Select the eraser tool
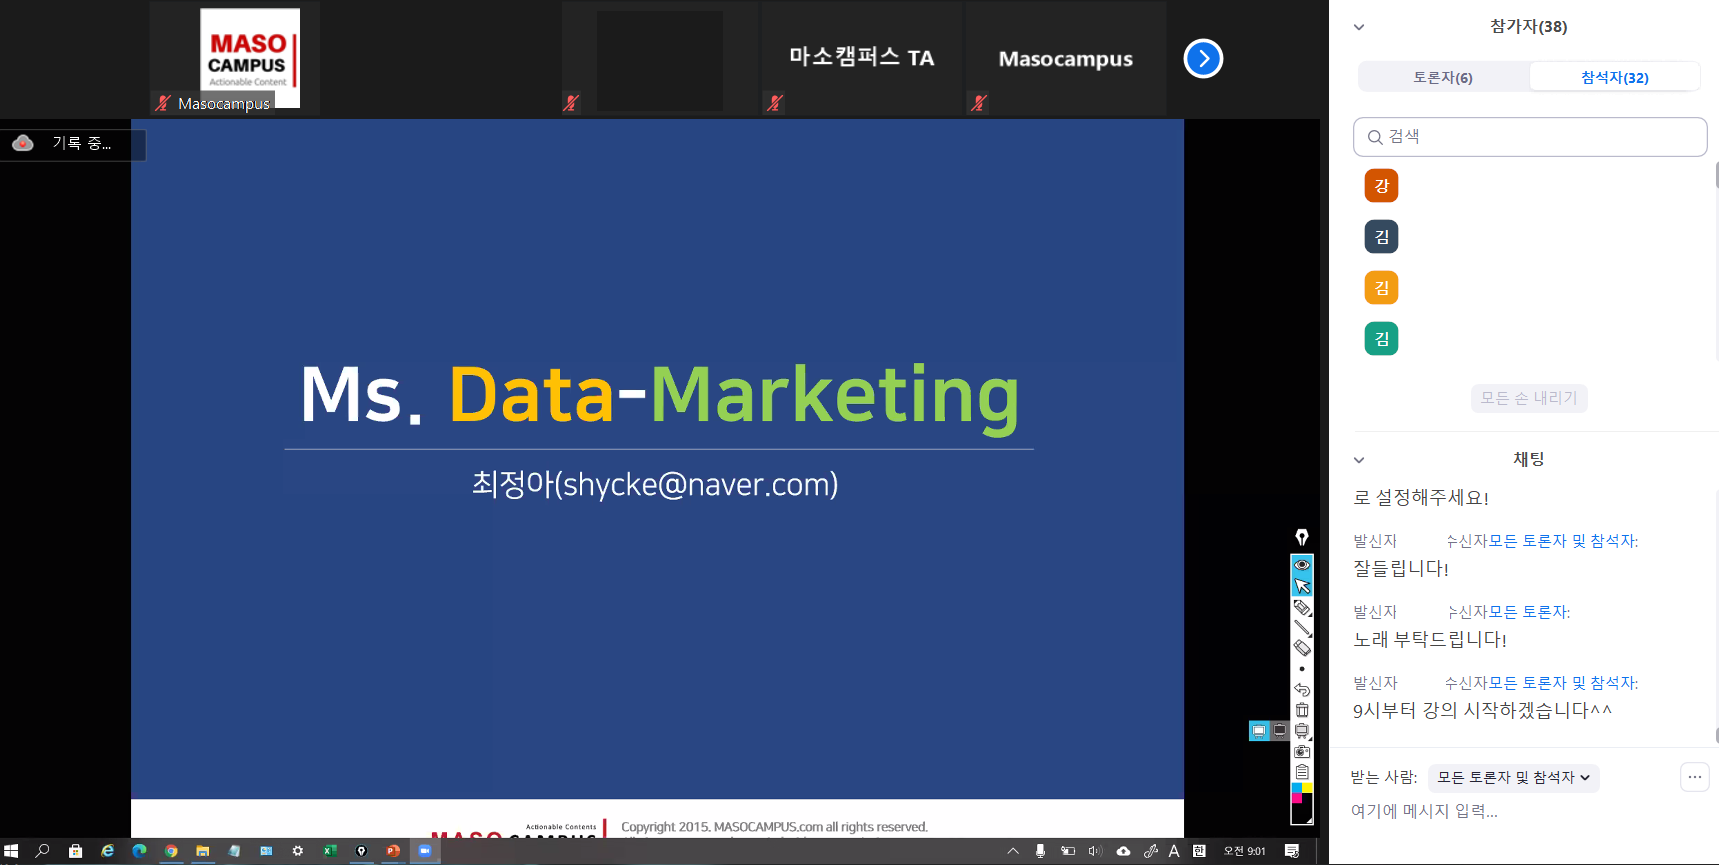The width and height of the screenshot is (1719, 865). click(x=1302, y=648)
